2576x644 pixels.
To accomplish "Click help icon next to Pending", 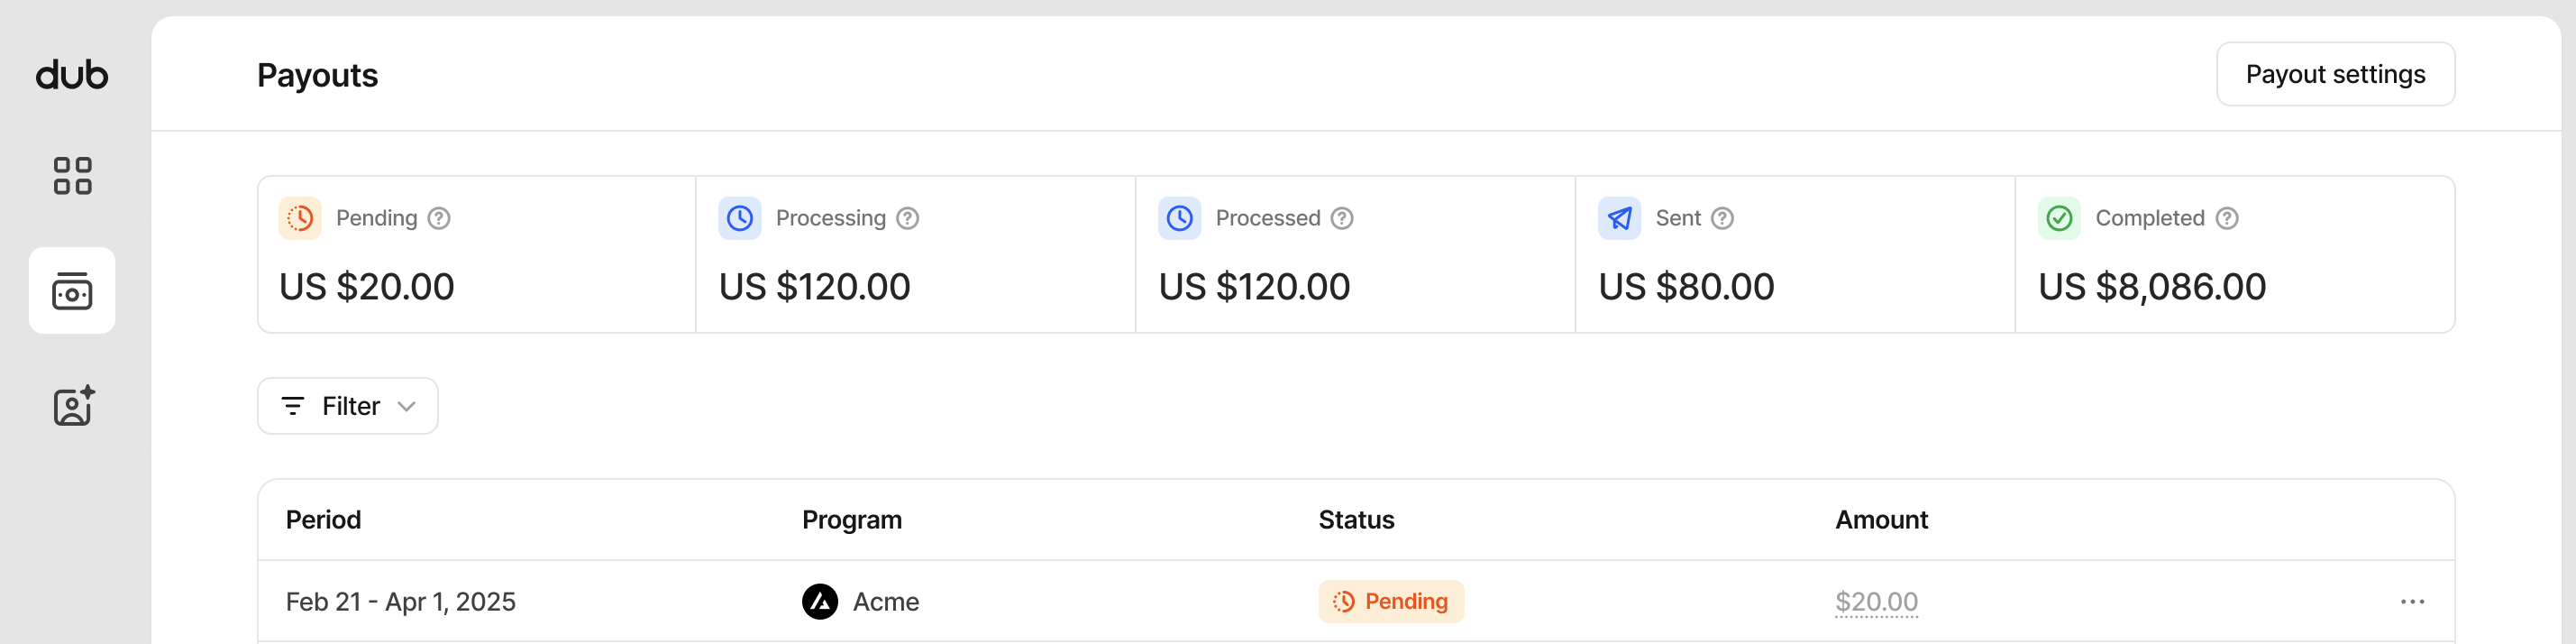I will 439,218.
